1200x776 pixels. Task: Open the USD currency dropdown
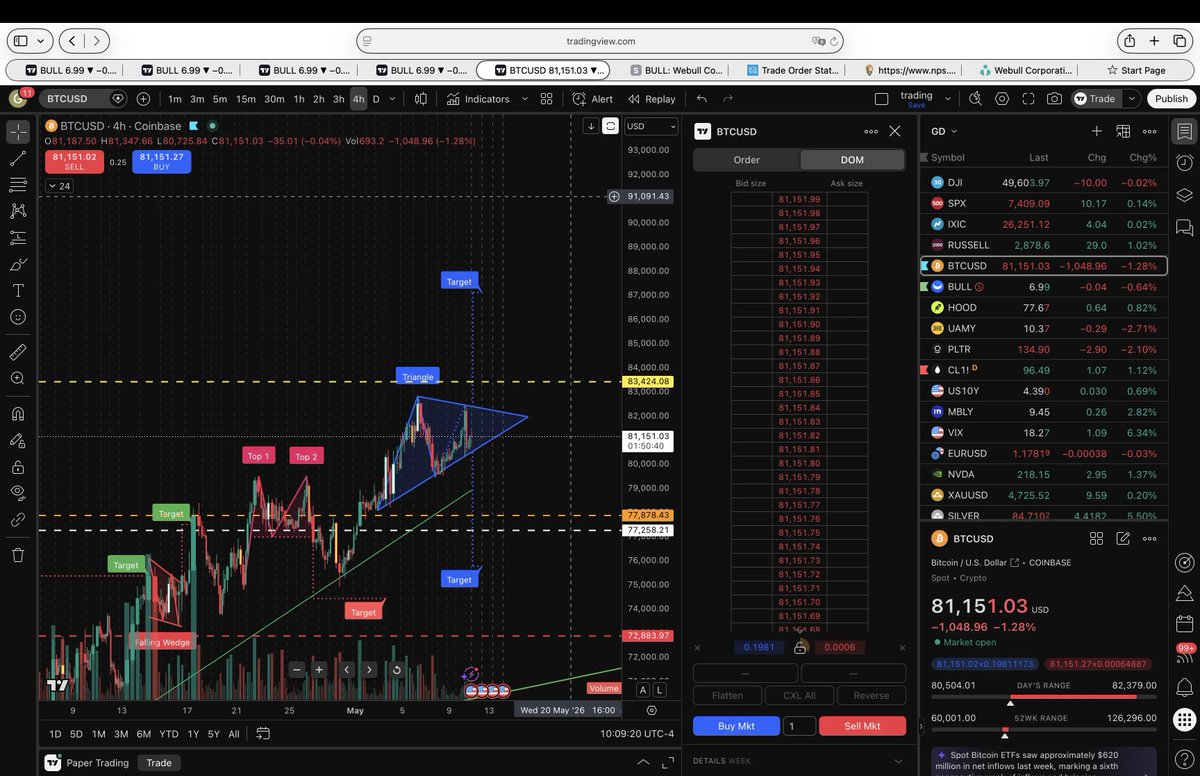(649, 126)
